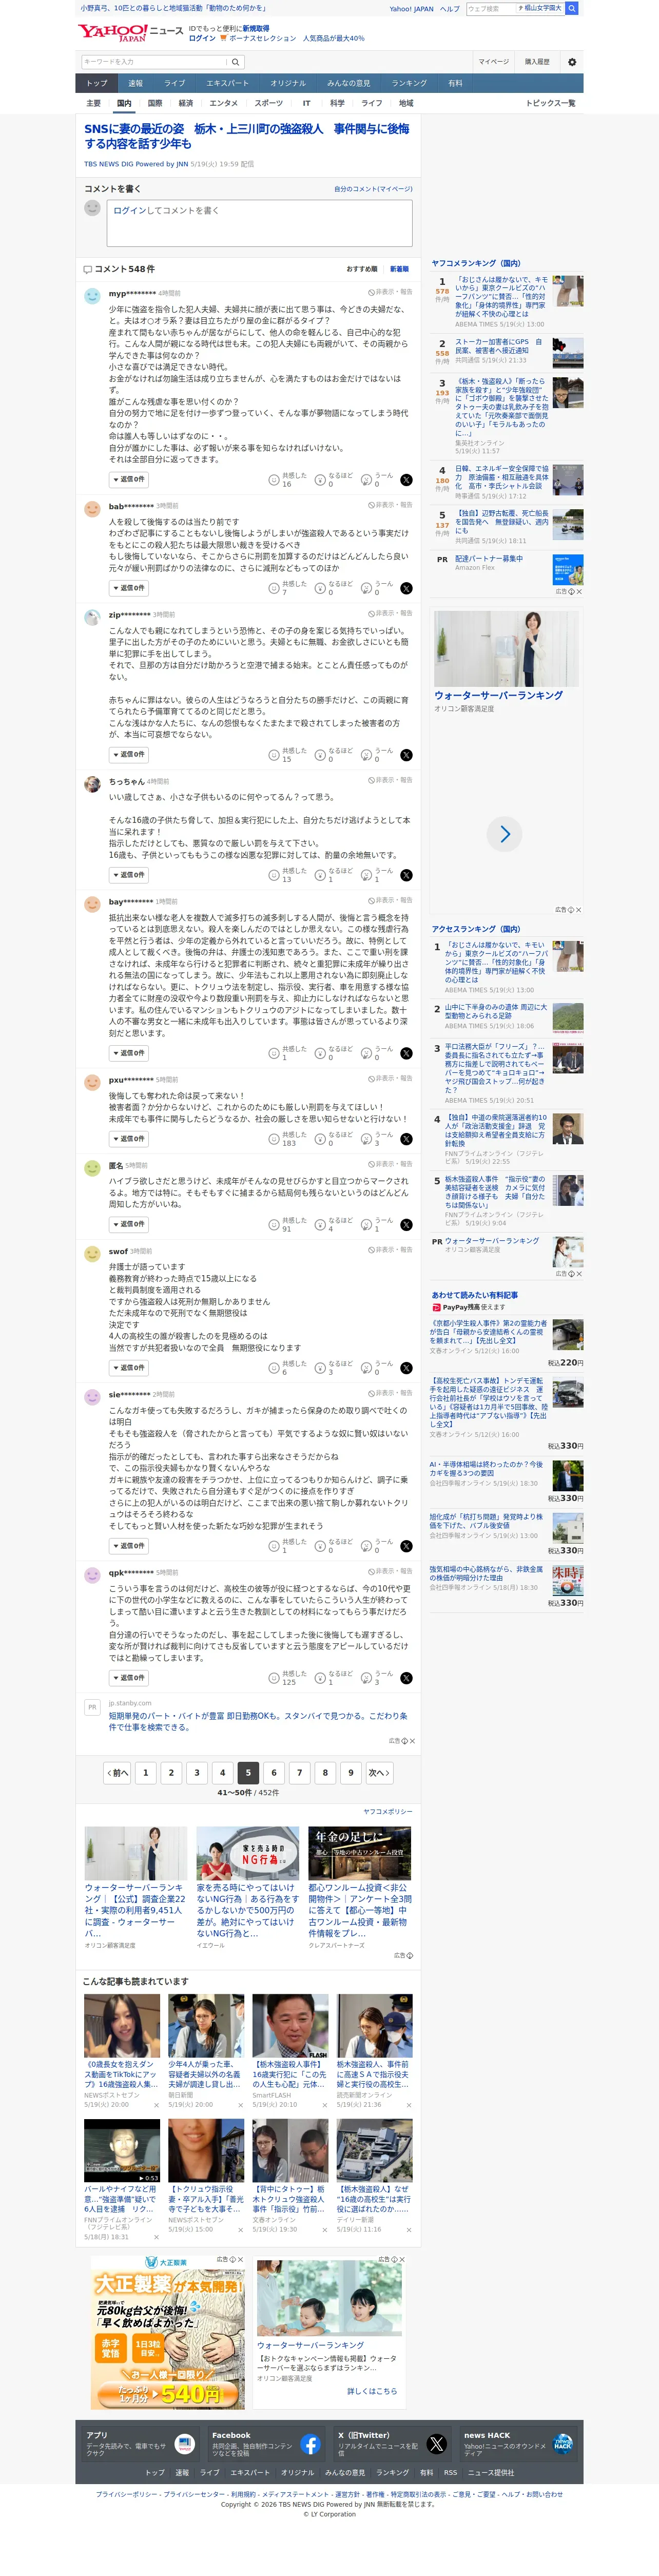Open the ヘルプ link in top bar
Viewport: 659px width, 2576px height.
450,8
